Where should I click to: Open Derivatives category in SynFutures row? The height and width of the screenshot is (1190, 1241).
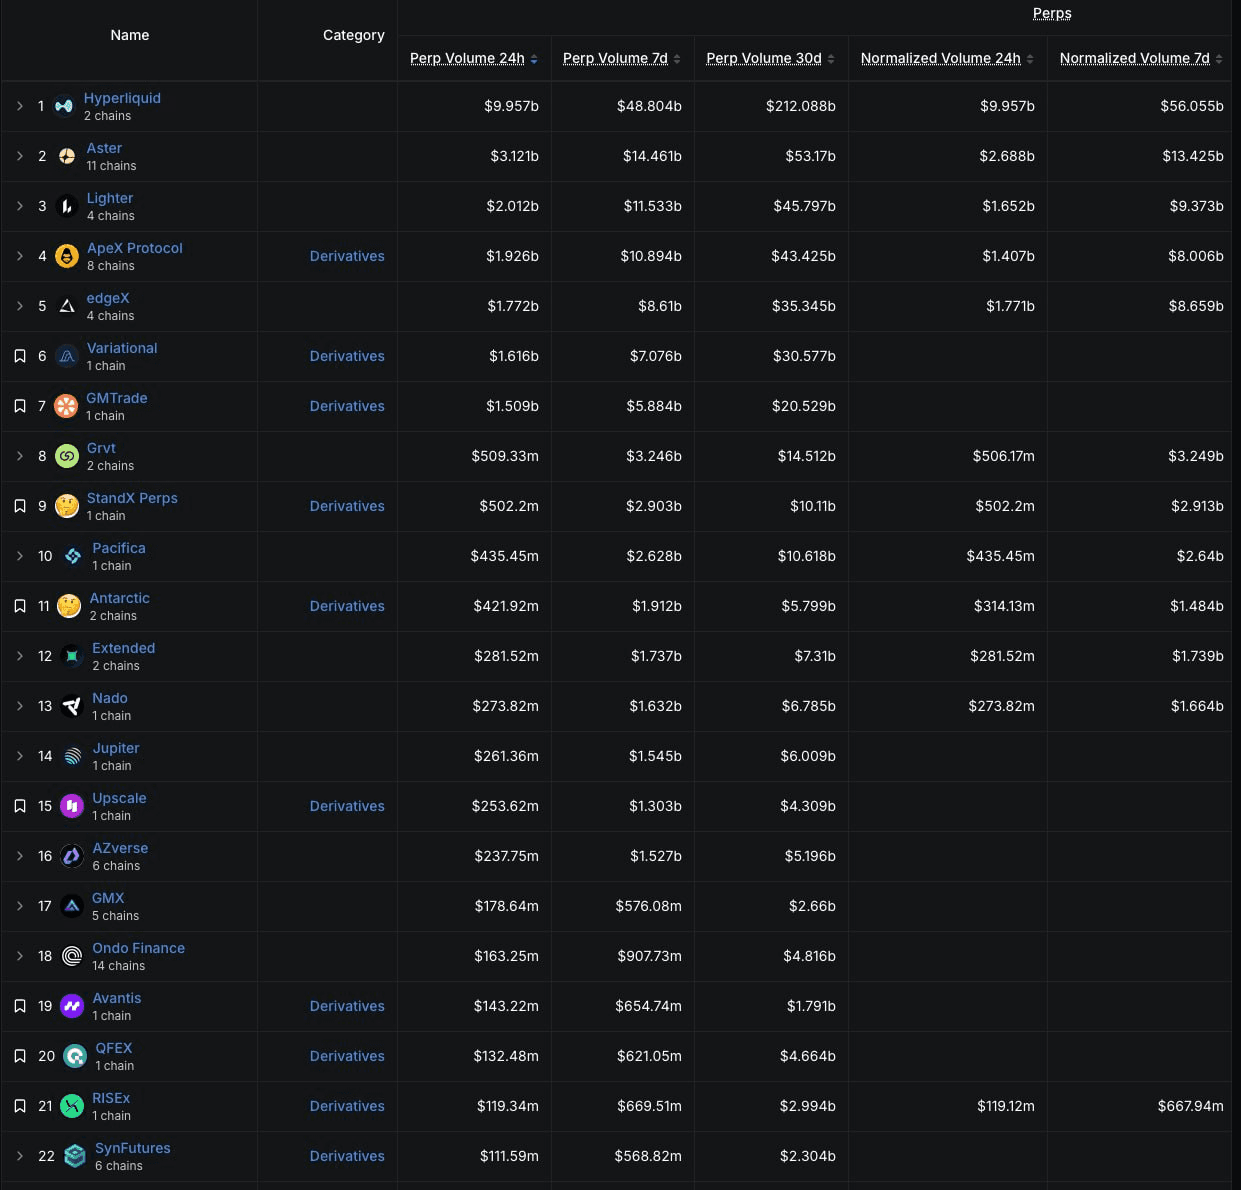coord(347,1156)
